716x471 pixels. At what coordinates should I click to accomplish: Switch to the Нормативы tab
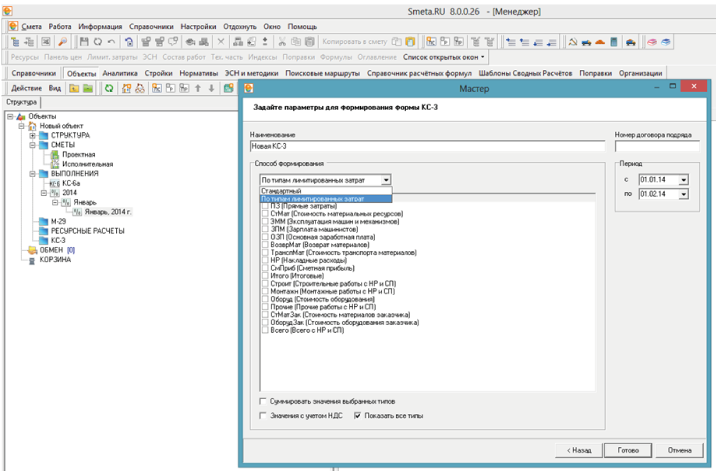tap(198, 74)
